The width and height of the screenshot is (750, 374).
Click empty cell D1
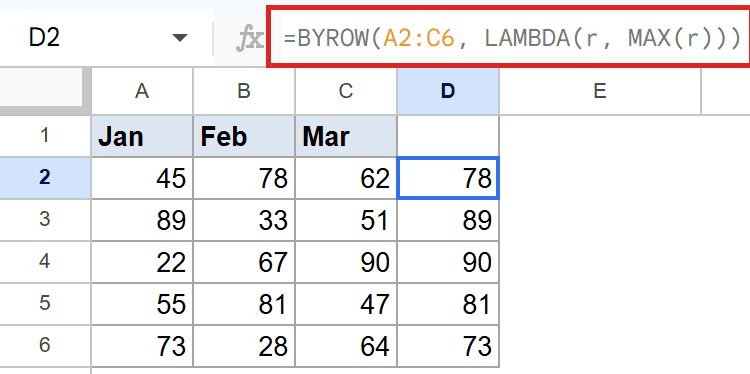pos(448,136)
